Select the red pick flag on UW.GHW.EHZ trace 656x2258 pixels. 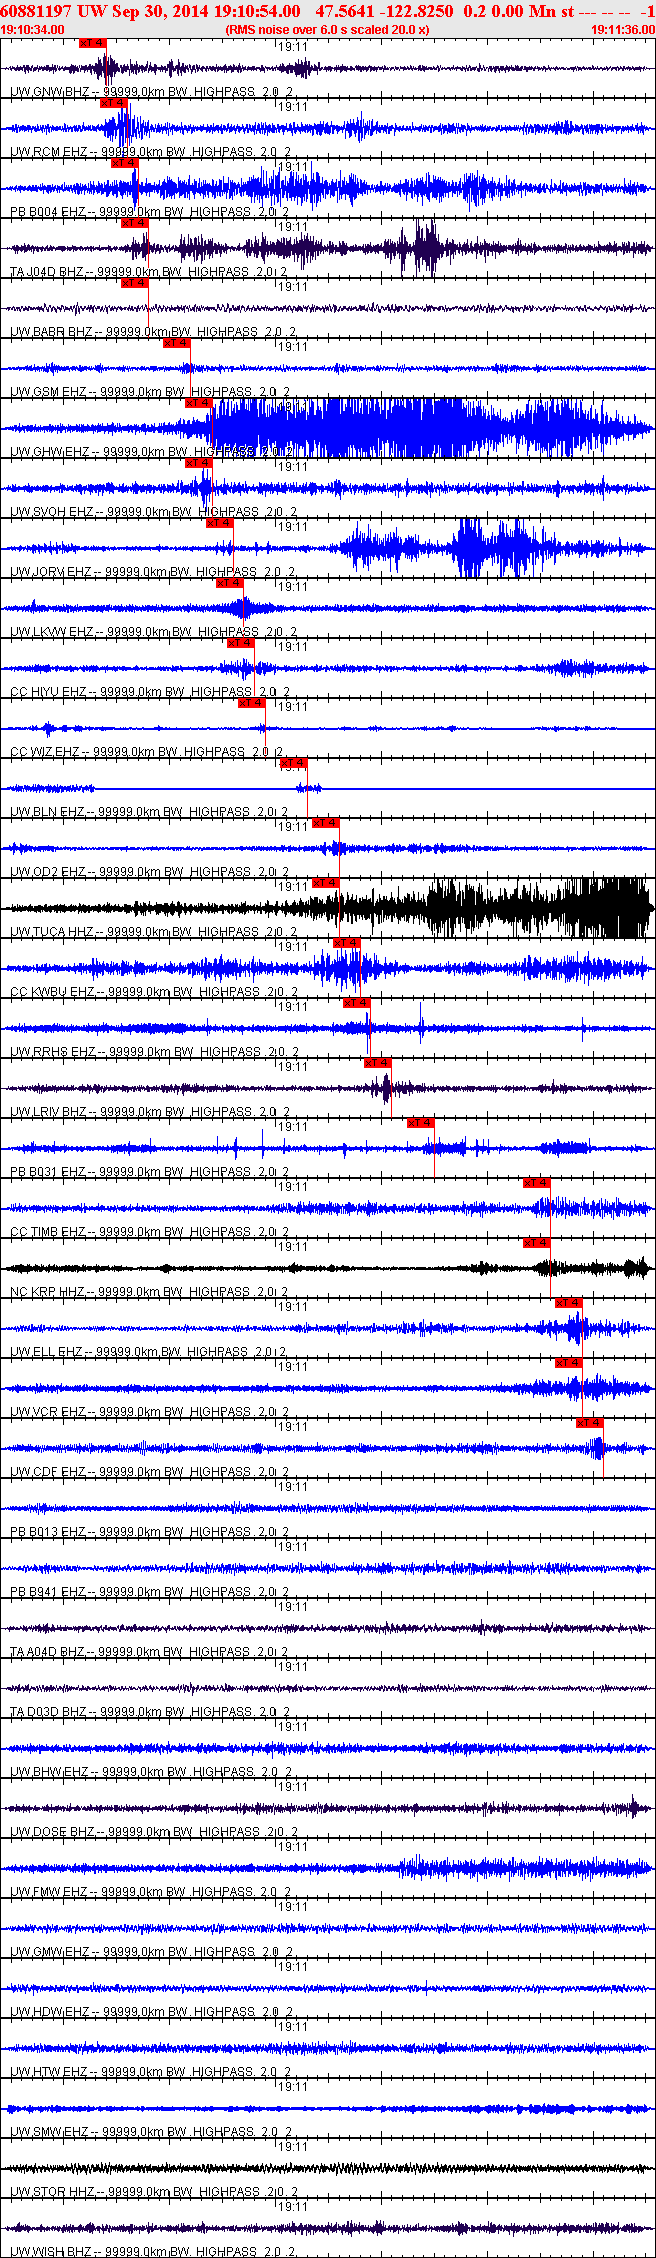coord(199,403)
